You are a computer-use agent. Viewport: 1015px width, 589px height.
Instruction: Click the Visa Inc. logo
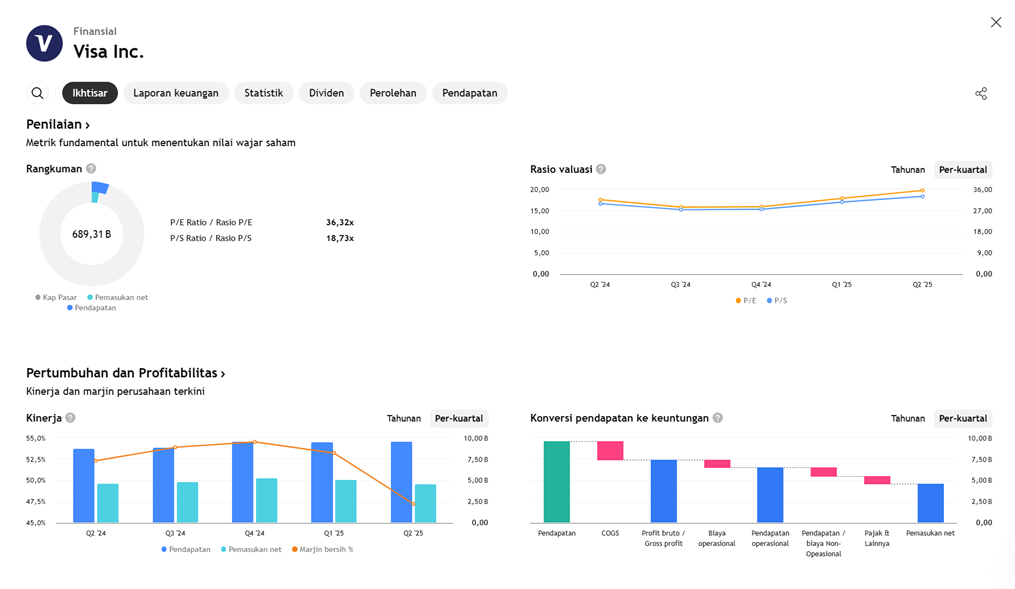click(44, 43)
